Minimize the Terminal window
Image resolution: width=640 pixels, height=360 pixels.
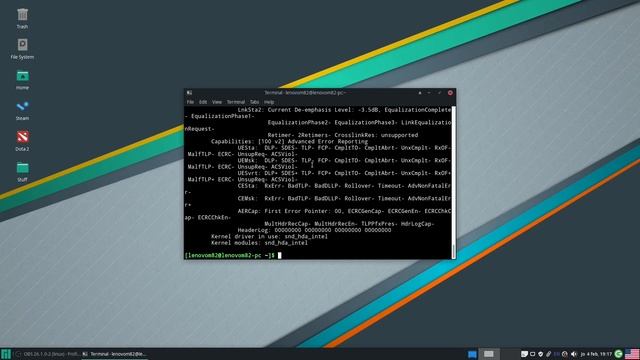pos(429,93)
